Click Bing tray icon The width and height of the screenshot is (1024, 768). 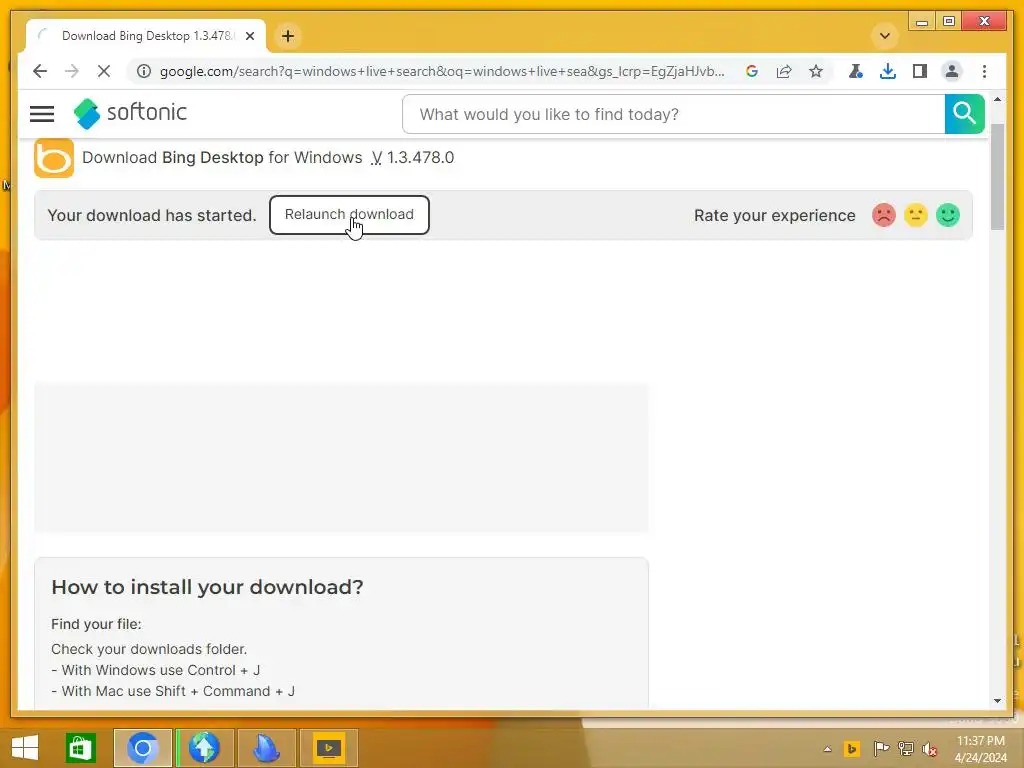pyautogui.click(x=852, y=748)
